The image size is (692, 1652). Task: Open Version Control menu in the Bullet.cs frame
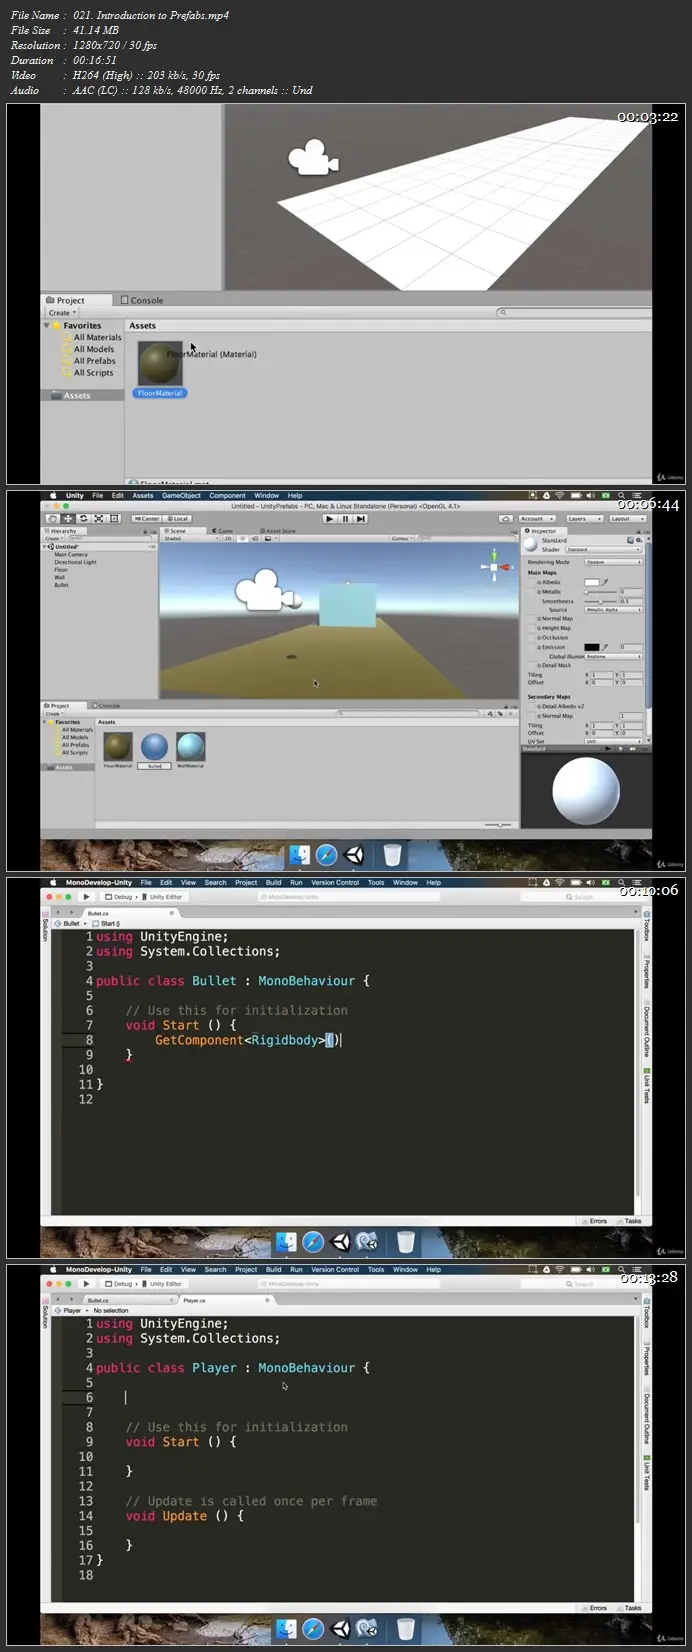pos(334,882)
